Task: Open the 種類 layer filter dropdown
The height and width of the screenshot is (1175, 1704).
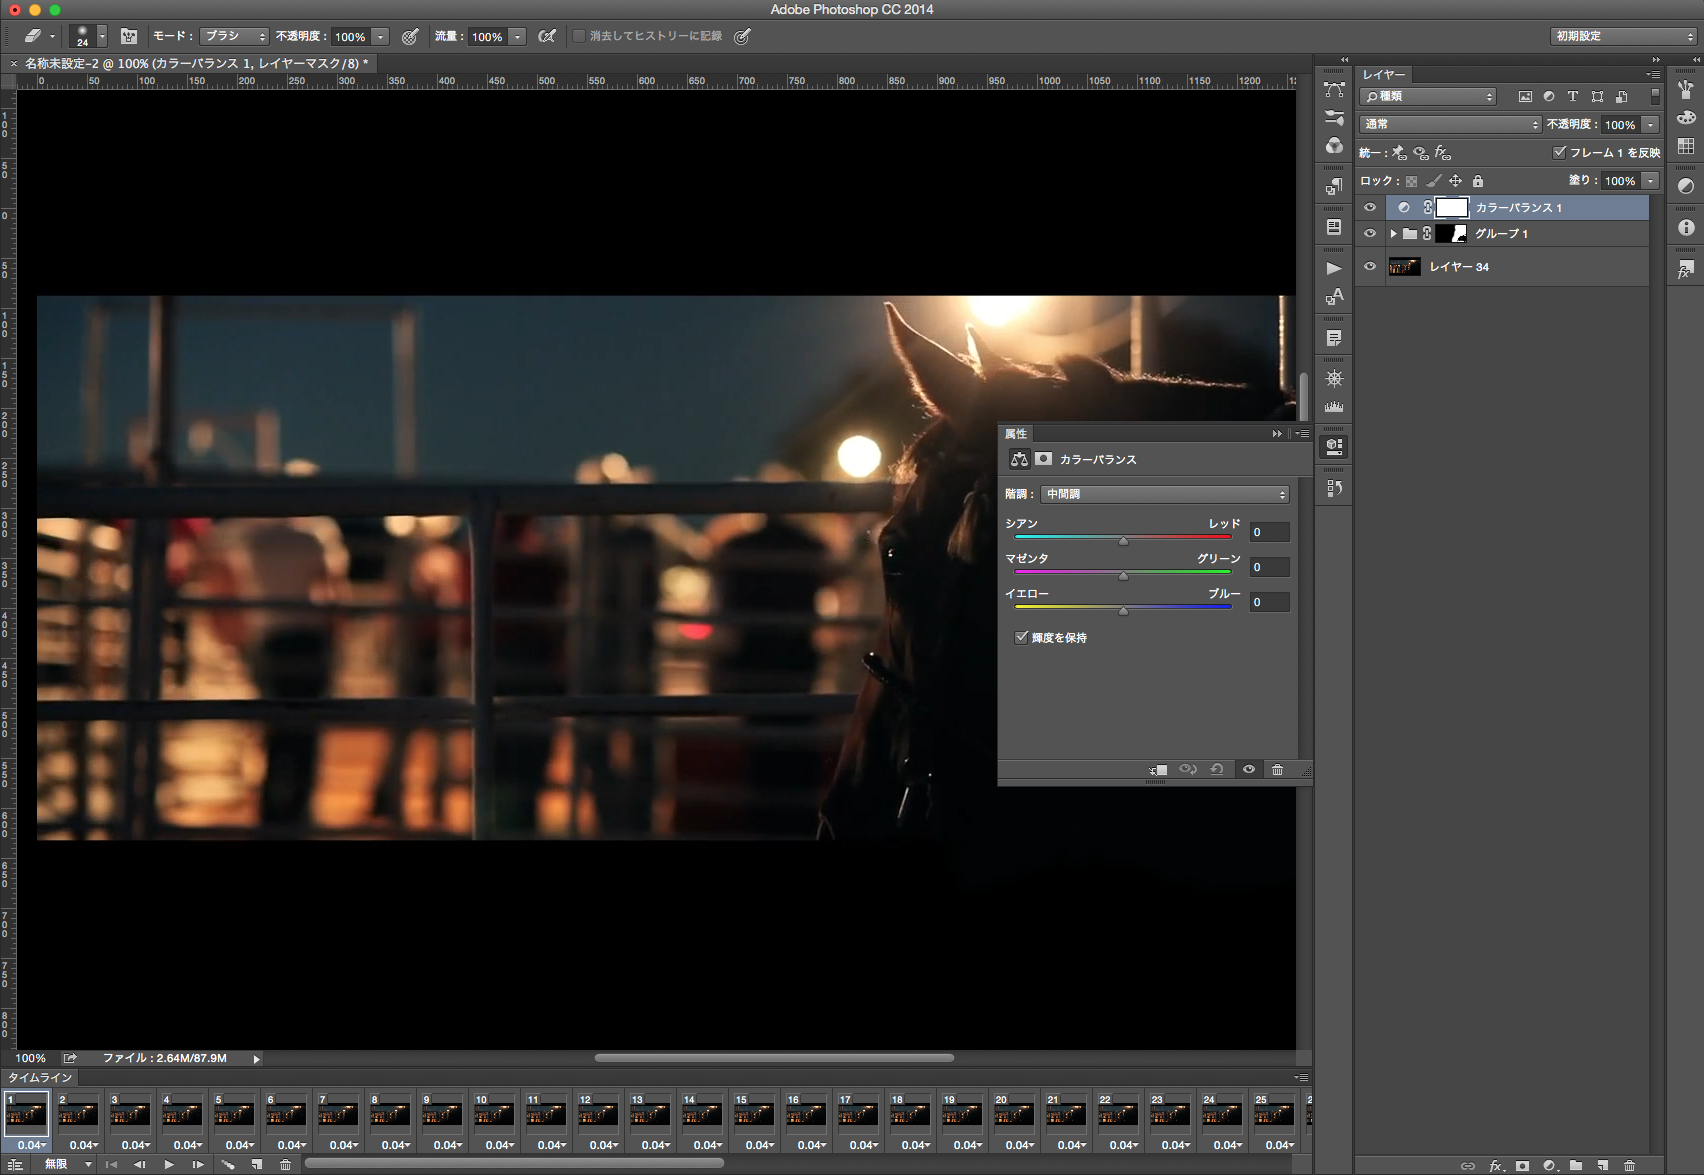Action: [x=1428, y=96]
